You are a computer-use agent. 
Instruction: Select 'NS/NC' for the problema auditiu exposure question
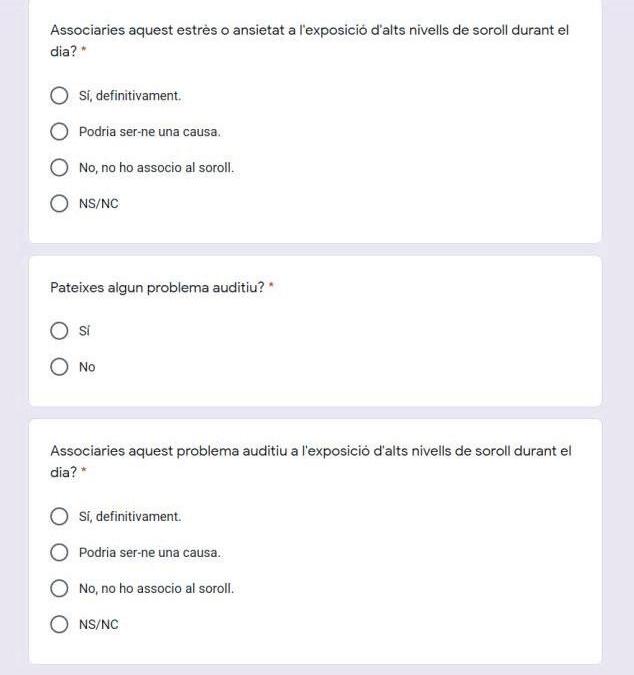[x=59, y=625]
